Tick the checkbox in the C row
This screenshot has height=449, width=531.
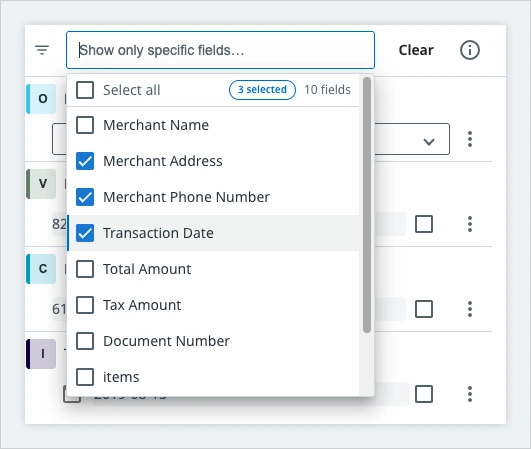tap(424, 309)
